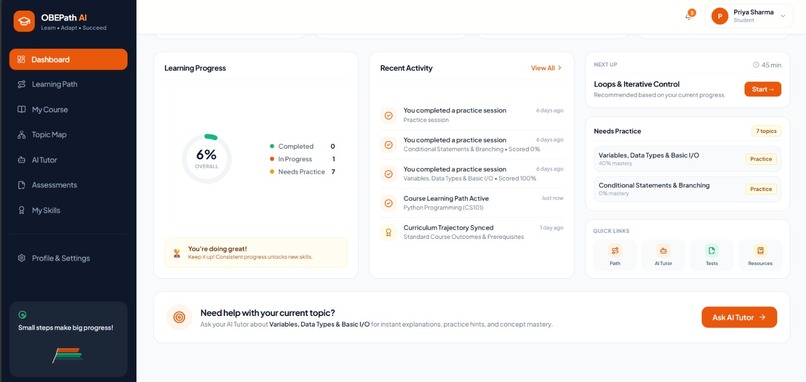Click the My Skills badge icon
The width and height of the screenshot is (806, 382).
pos(21,210)
